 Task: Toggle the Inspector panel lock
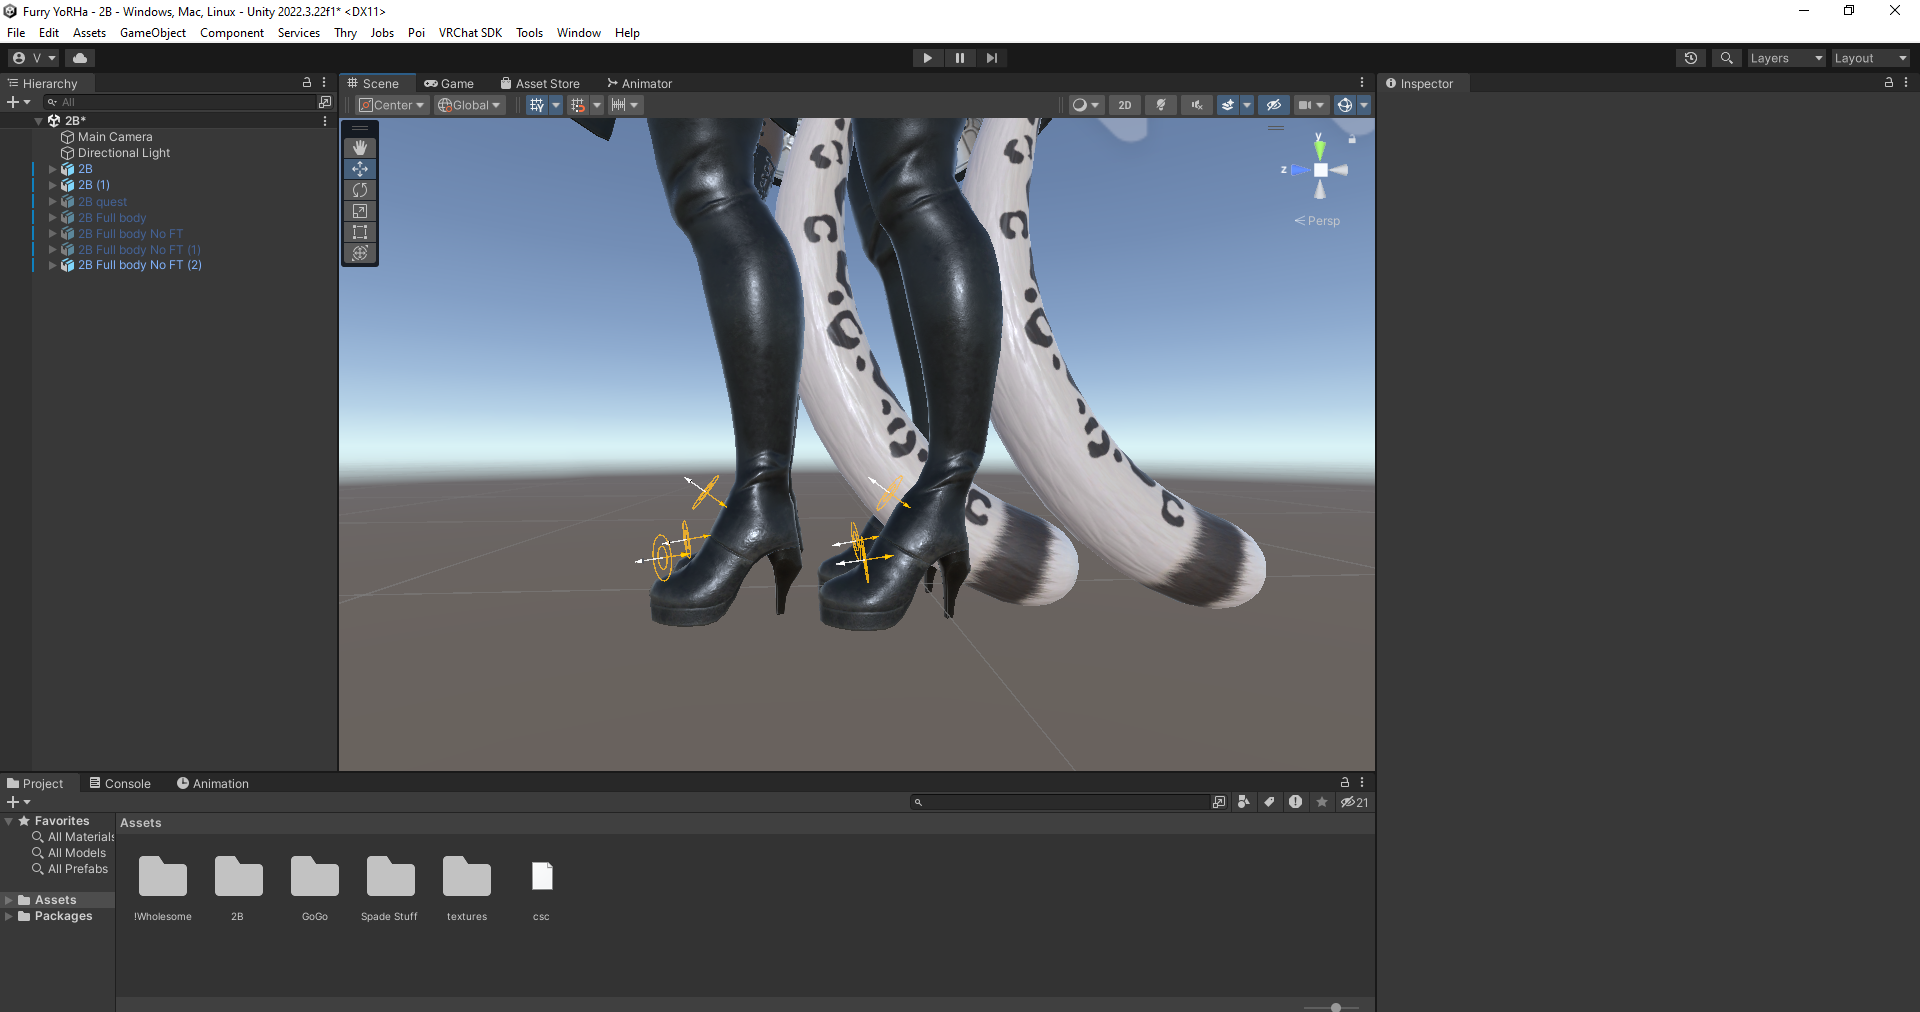coord(1889,83)
